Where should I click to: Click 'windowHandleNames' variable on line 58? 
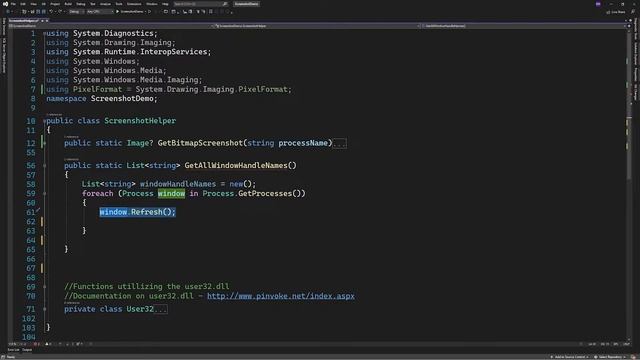pos(178,184)
